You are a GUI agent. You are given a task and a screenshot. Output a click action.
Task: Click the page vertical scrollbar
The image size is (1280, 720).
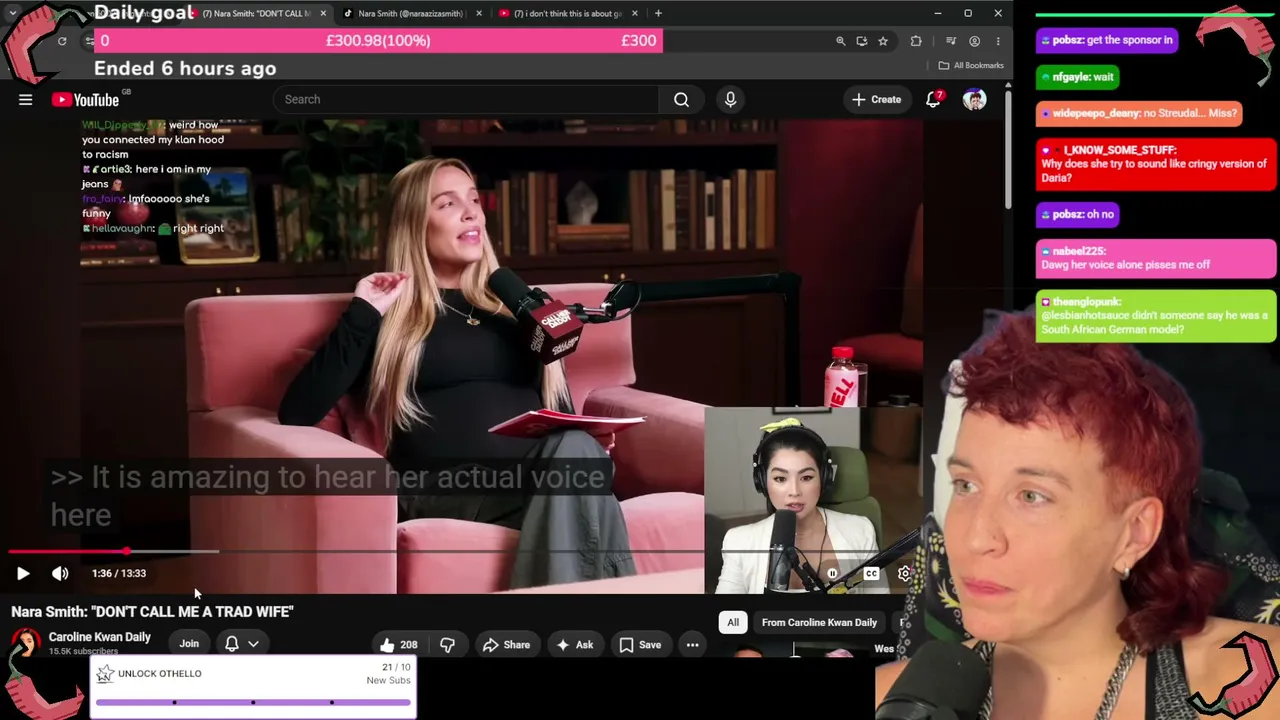[x=1008, y=150]
